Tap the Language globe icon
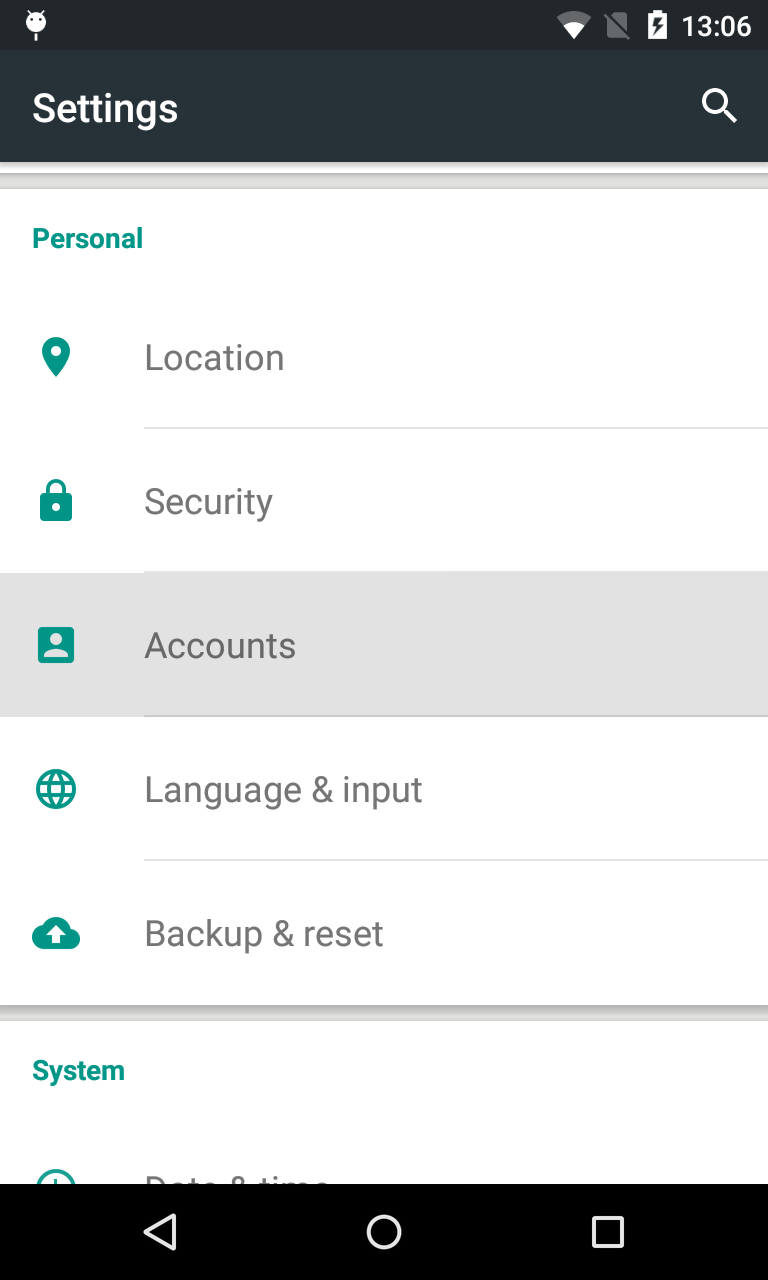768x1280 pixels. (x=56, y=789)
